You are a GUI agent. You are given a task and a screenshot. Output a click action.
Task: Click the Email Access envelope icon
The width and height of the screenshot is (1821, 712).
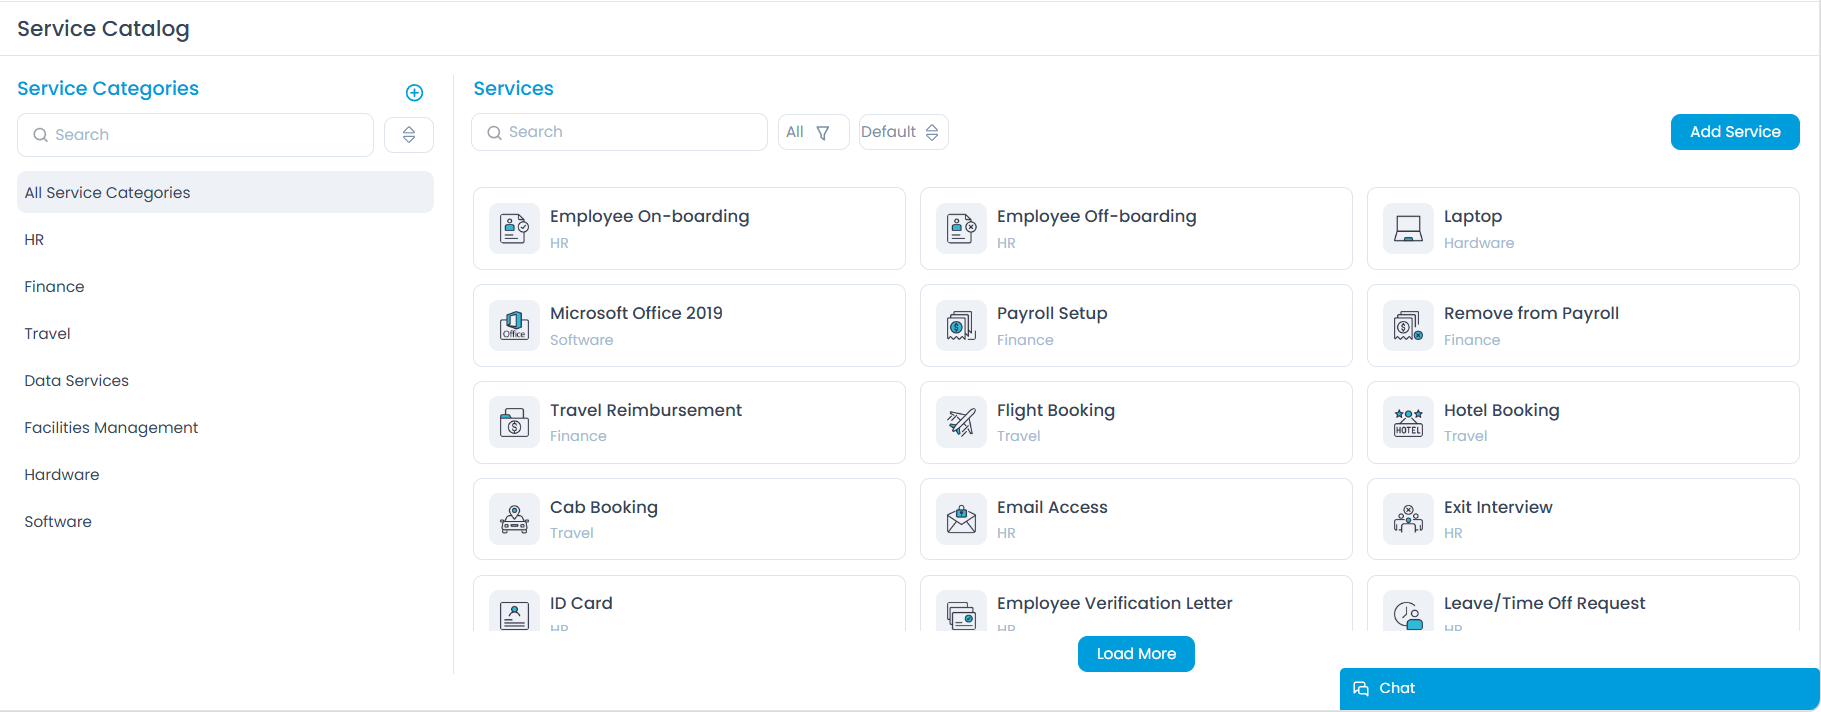pos(961,519)
